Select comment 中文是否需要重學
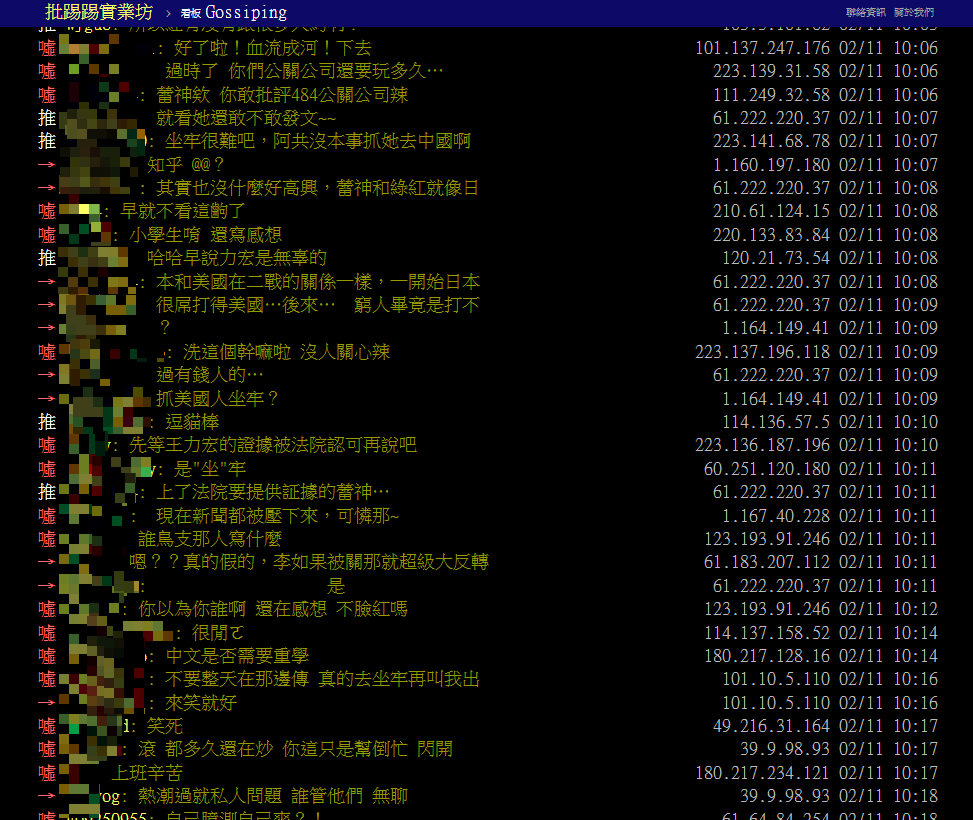 [237, 656]
